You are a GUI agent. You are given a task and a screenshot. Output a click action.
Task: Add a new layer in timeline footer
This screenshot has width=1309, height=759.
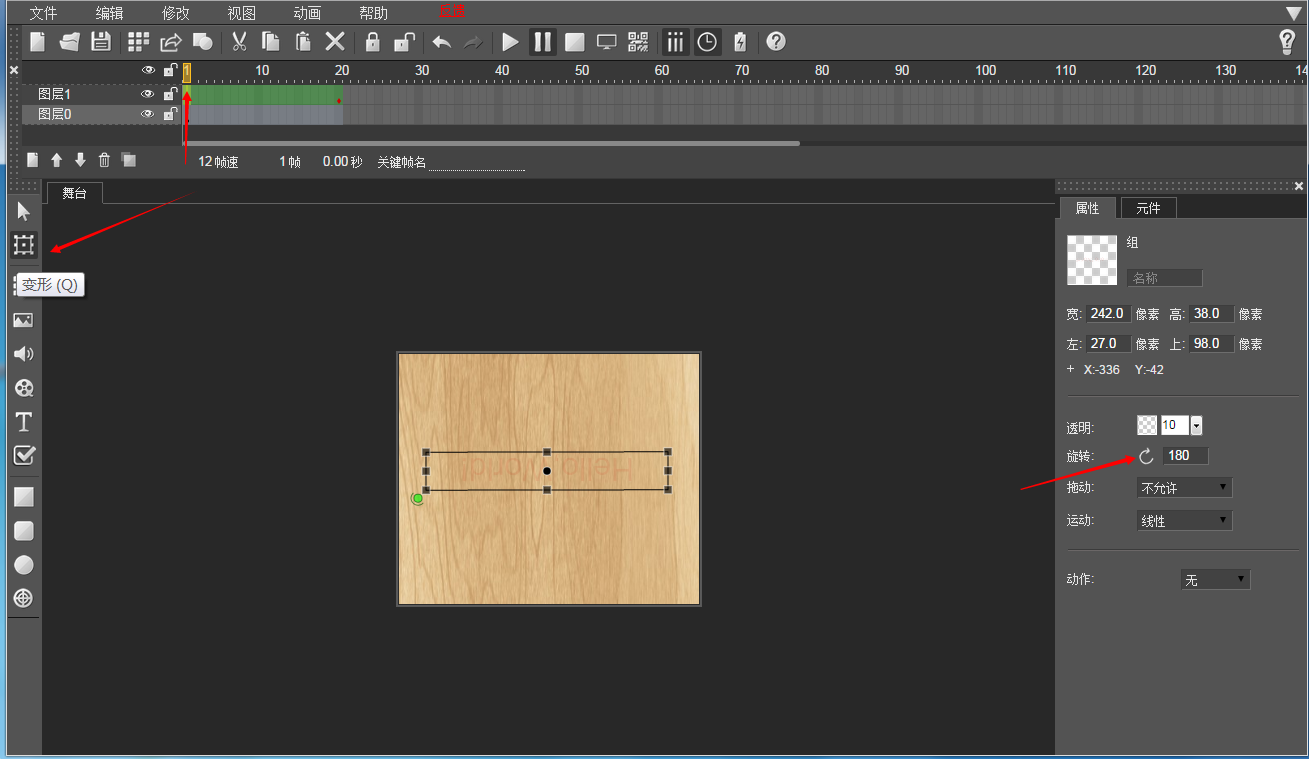[x=32, y=160]
